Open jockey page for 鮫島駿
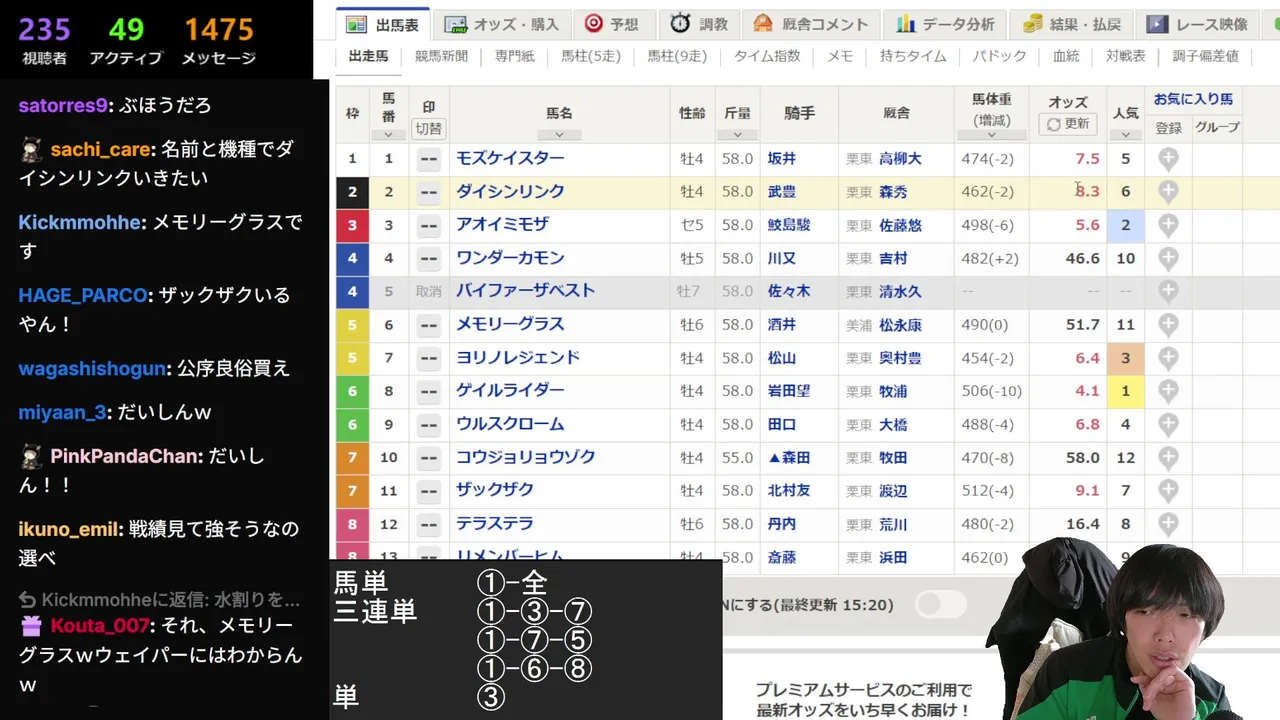This screenshot has width=1280, height=720. point(789,225)
